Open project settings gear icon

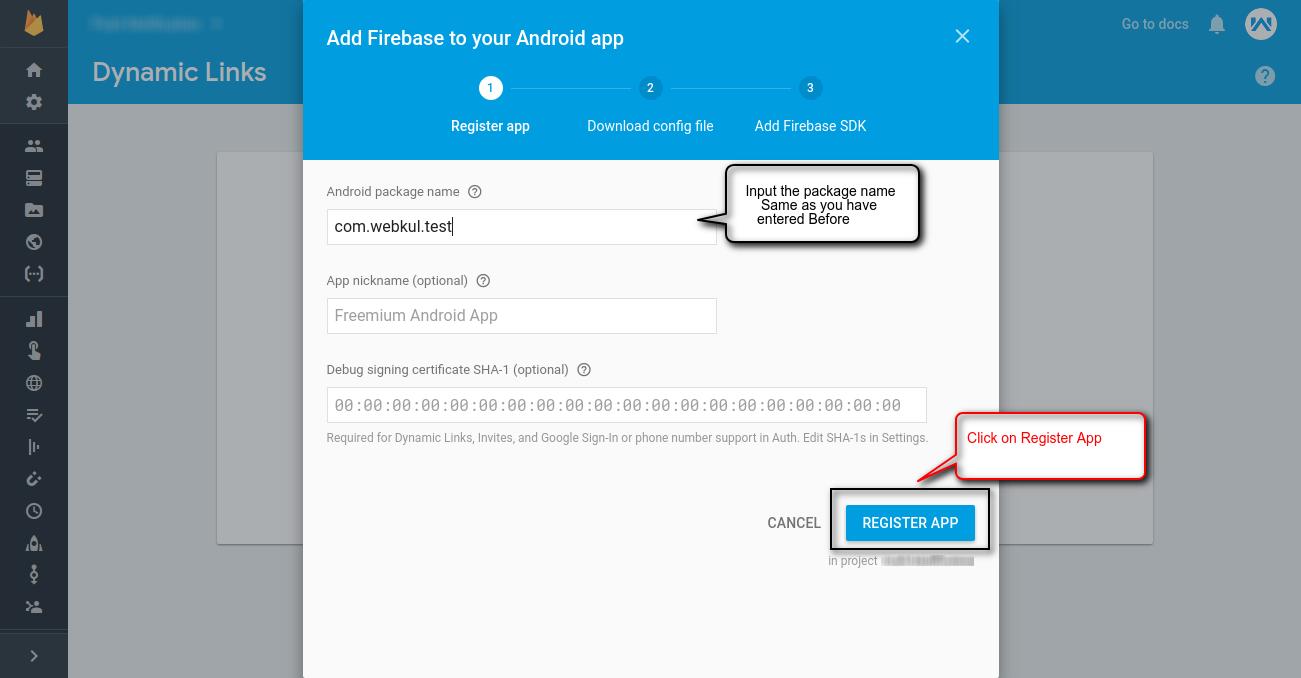(34, 102)
